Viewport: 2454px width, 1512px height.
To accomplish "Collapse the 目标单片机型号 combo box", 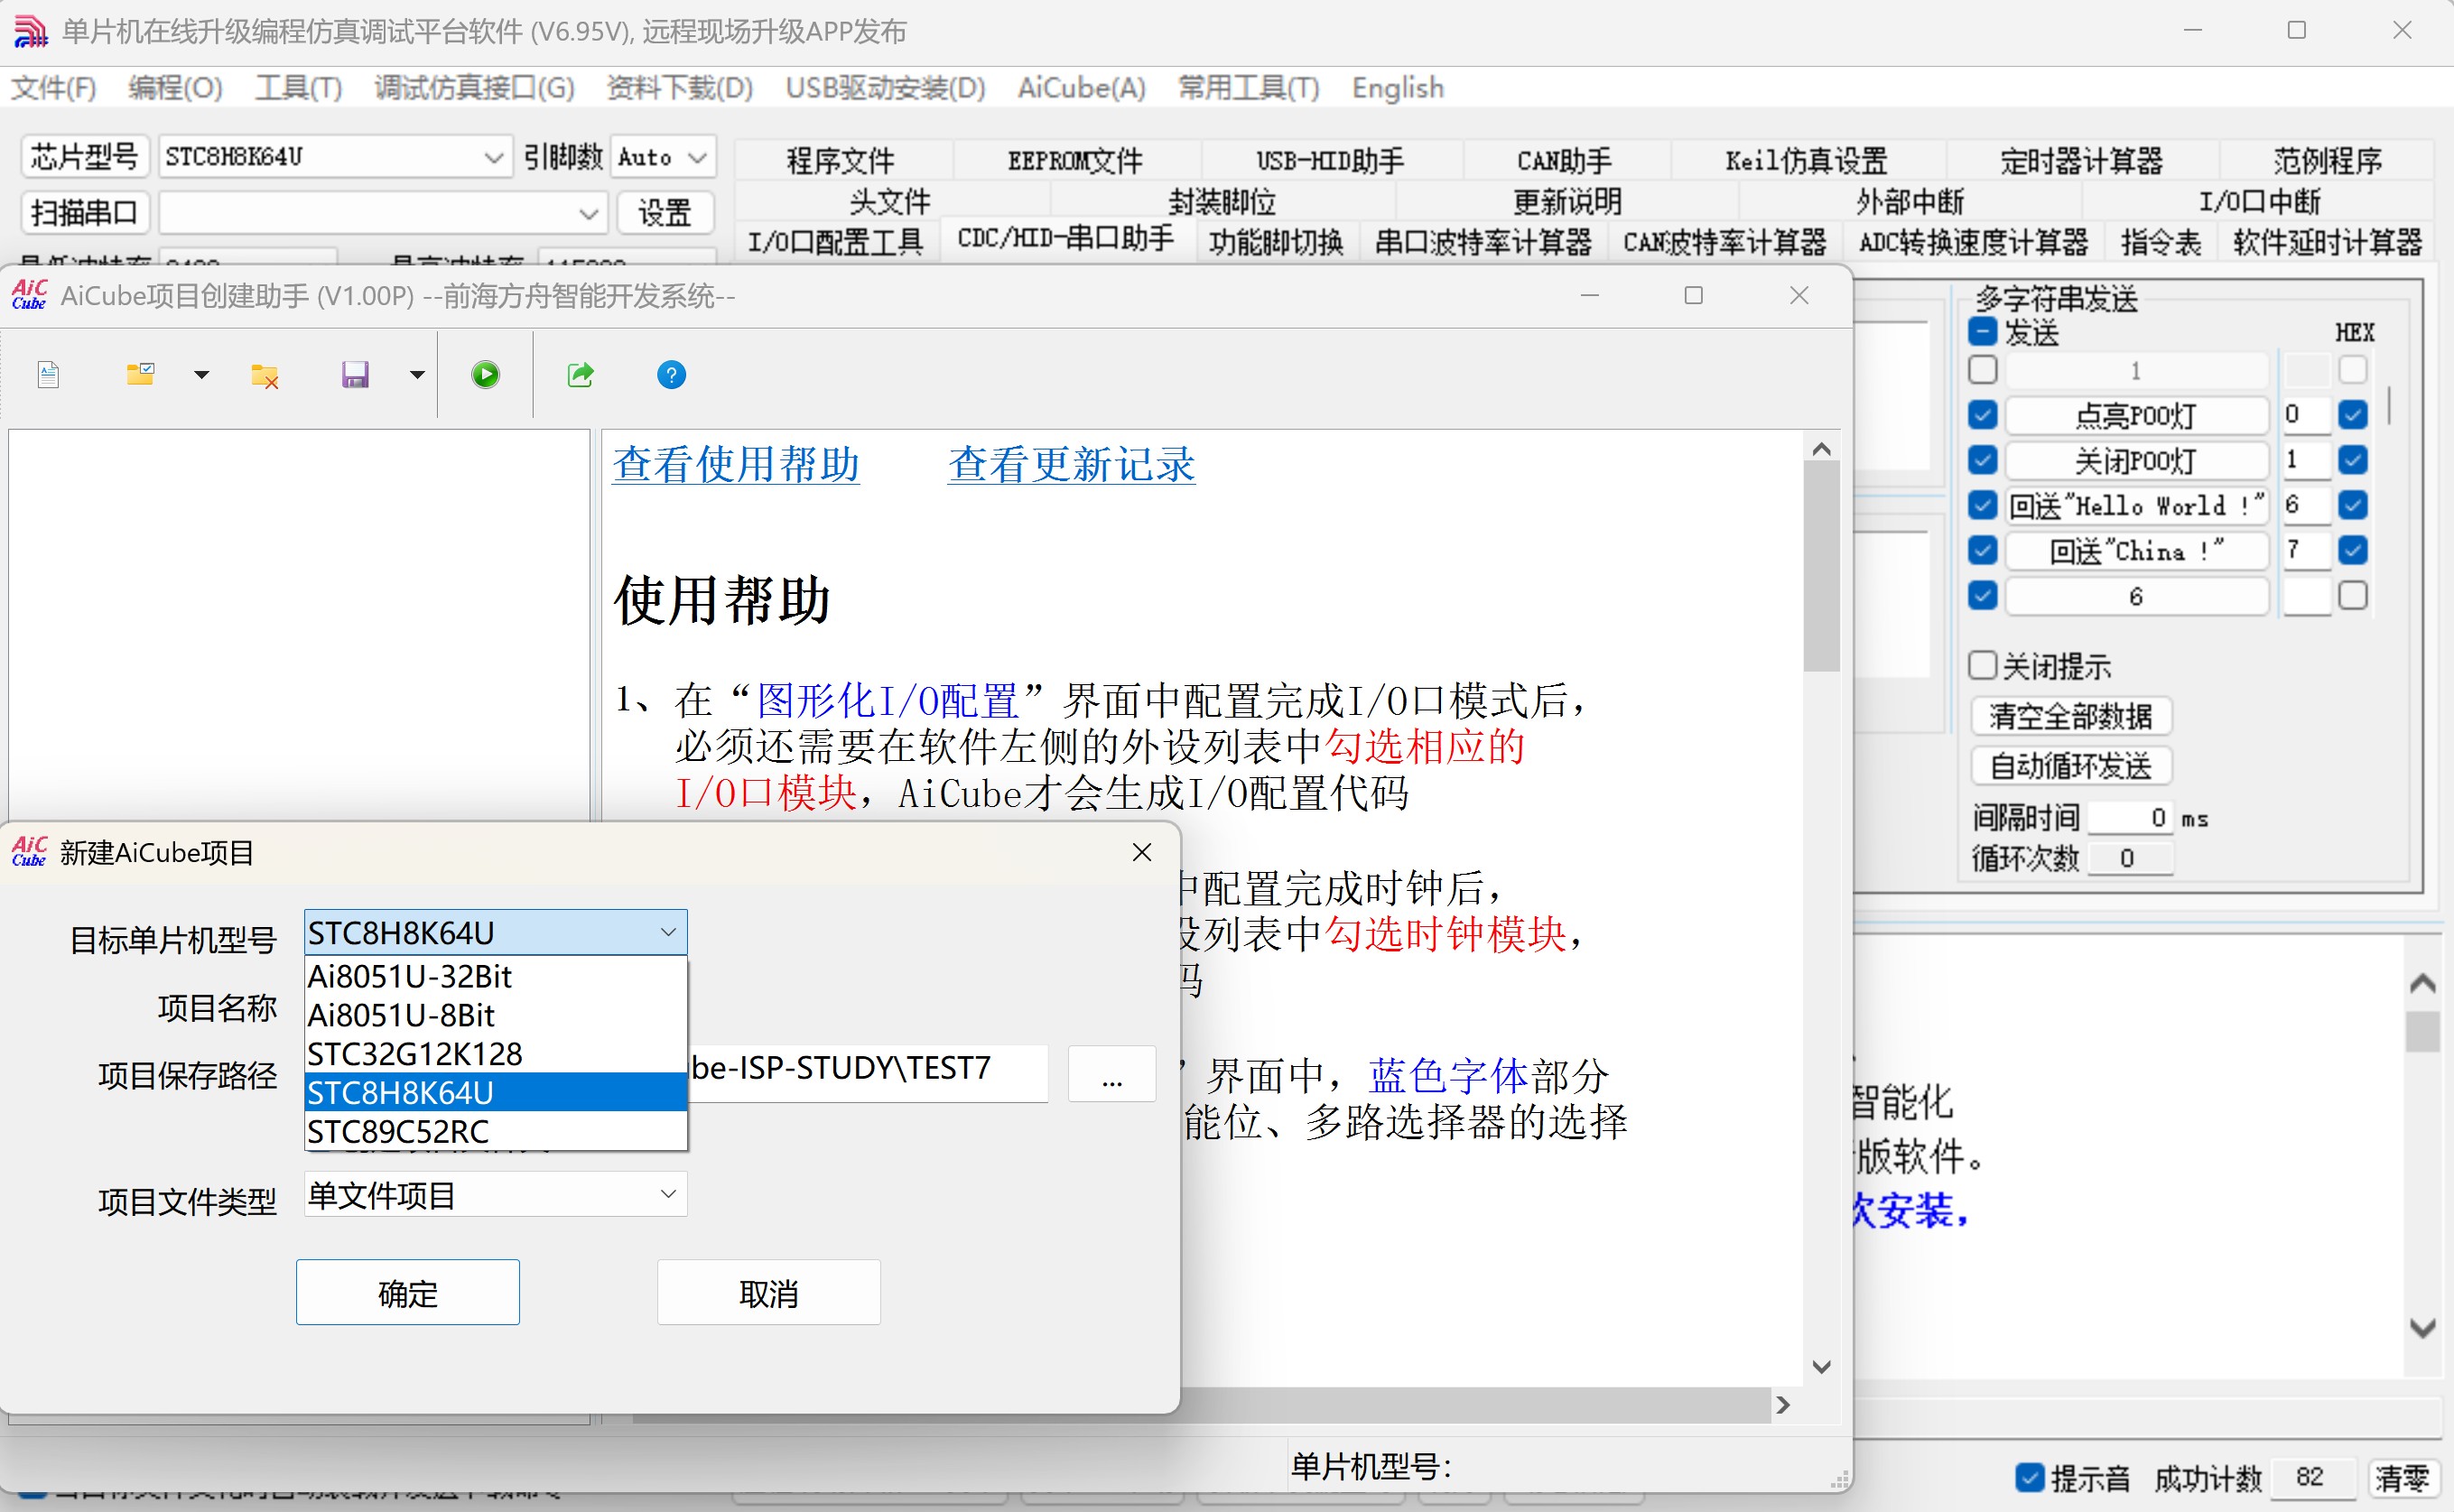I will click(668, 932).
